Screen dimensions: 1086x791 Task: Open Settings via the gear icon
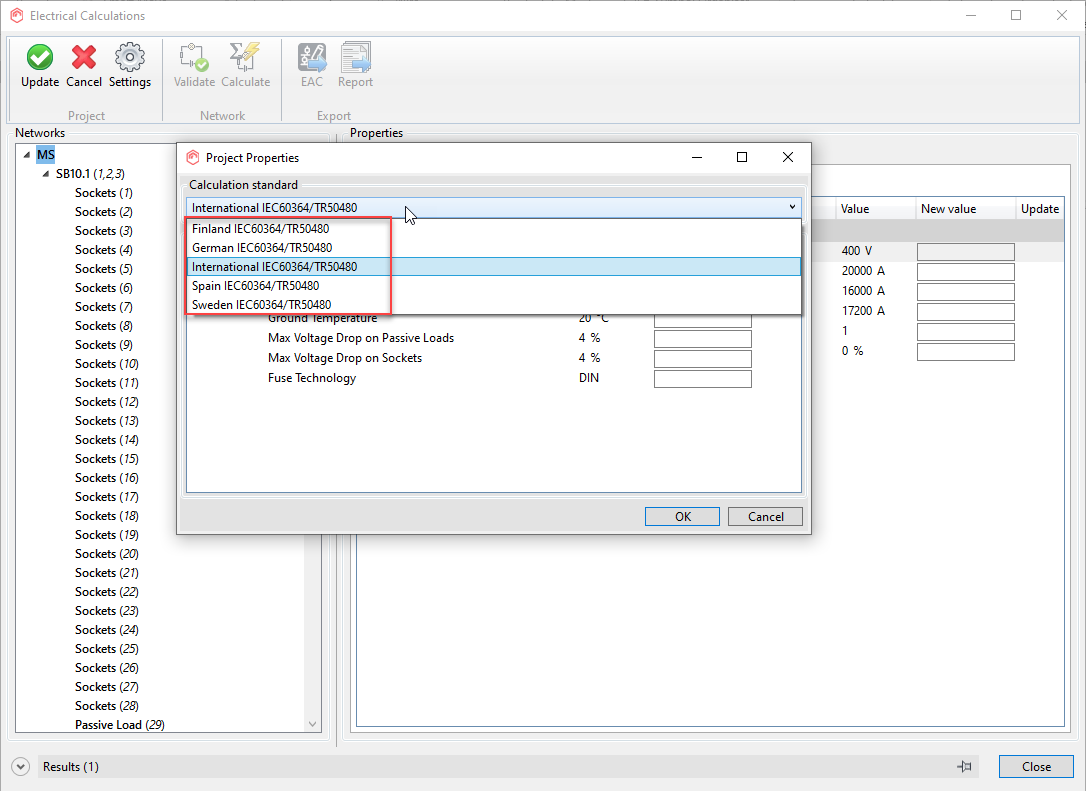(x=130, y=58)
